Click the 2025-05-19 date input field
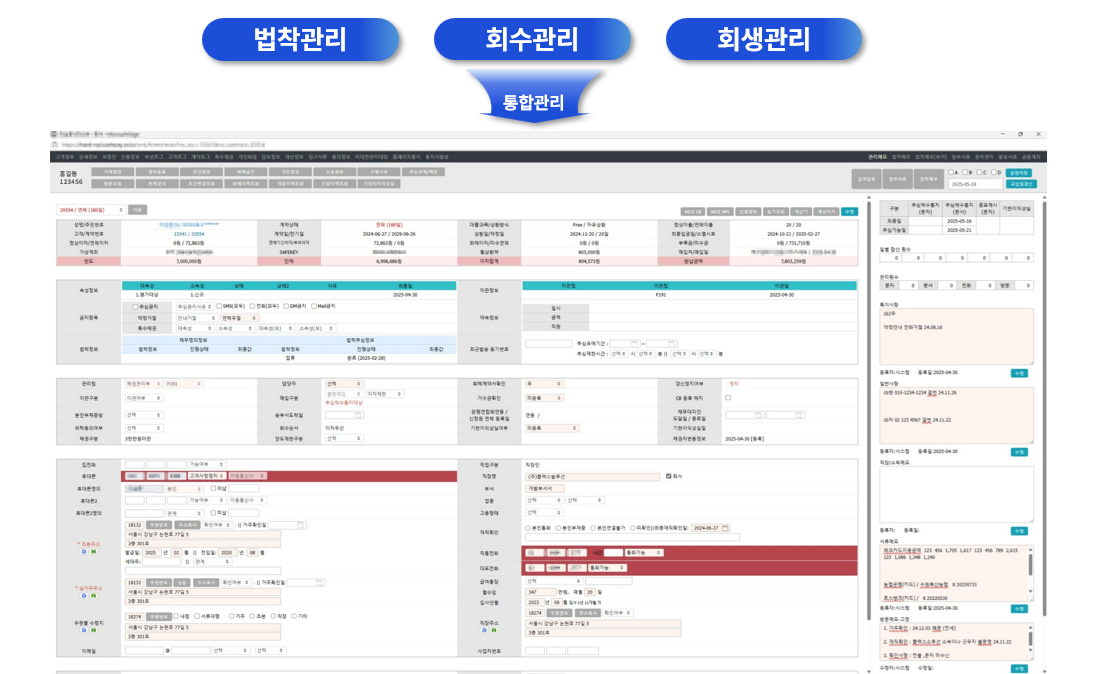This screenshot has height=674, width=1100. coord(976,184)
